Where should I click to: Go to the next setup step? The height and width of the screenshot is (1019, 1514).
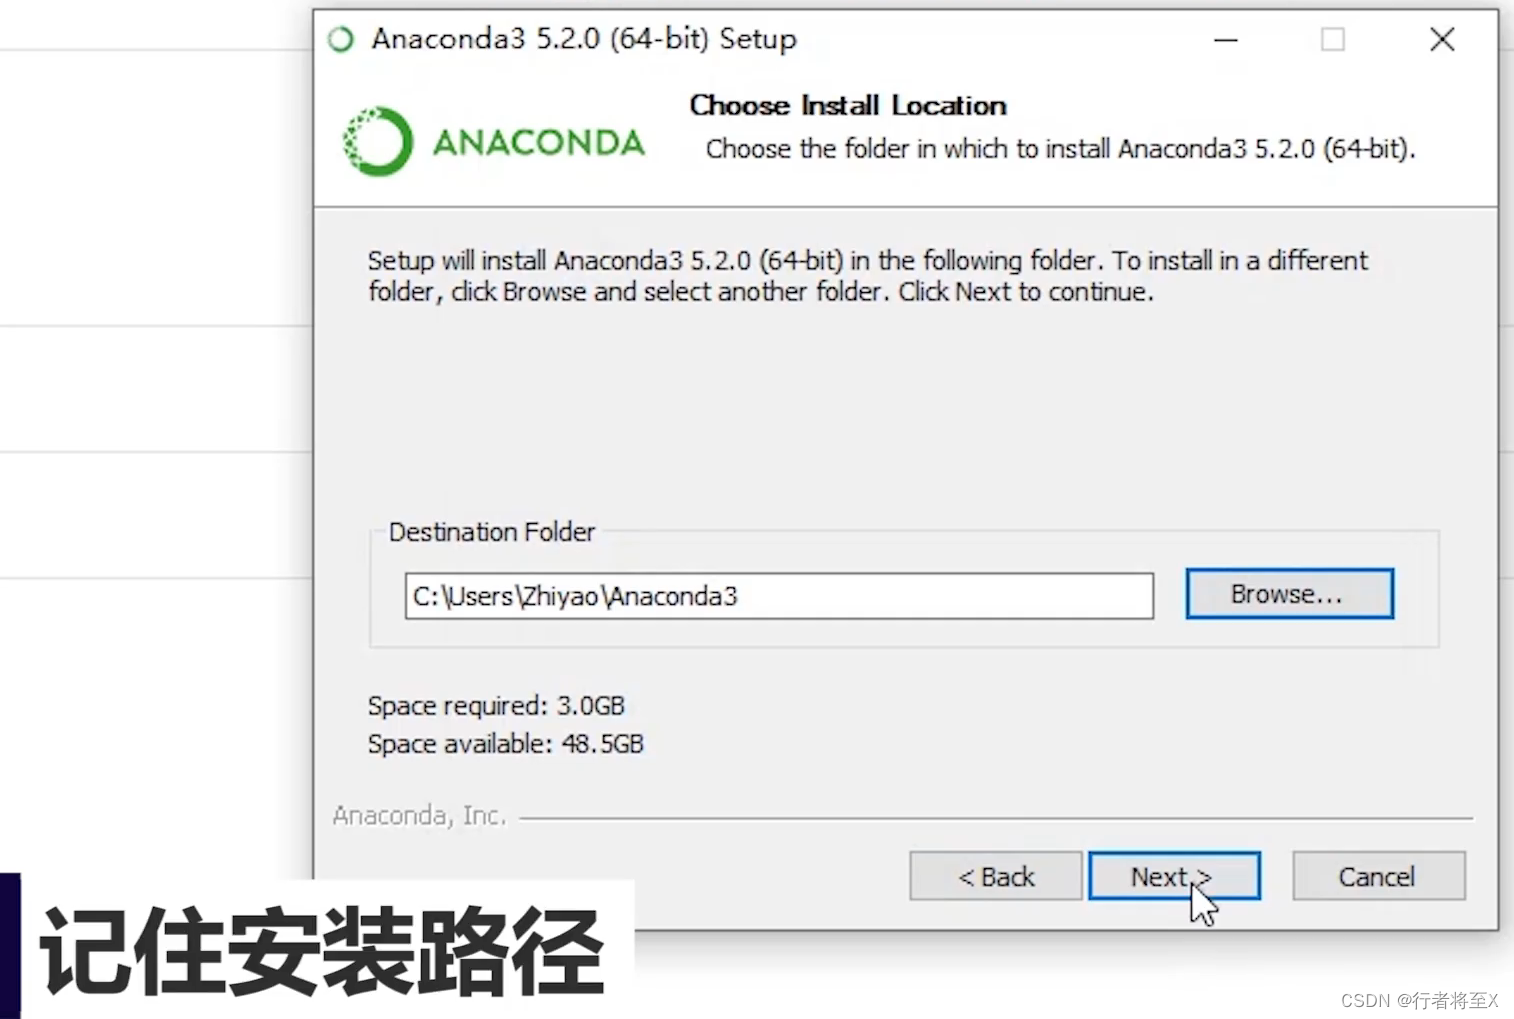[1174, 876]
